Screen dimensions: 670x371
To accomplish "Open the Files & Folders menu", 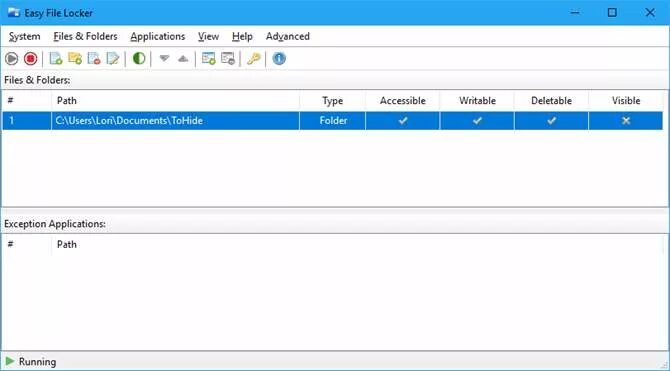I will [x=85, y=37].
